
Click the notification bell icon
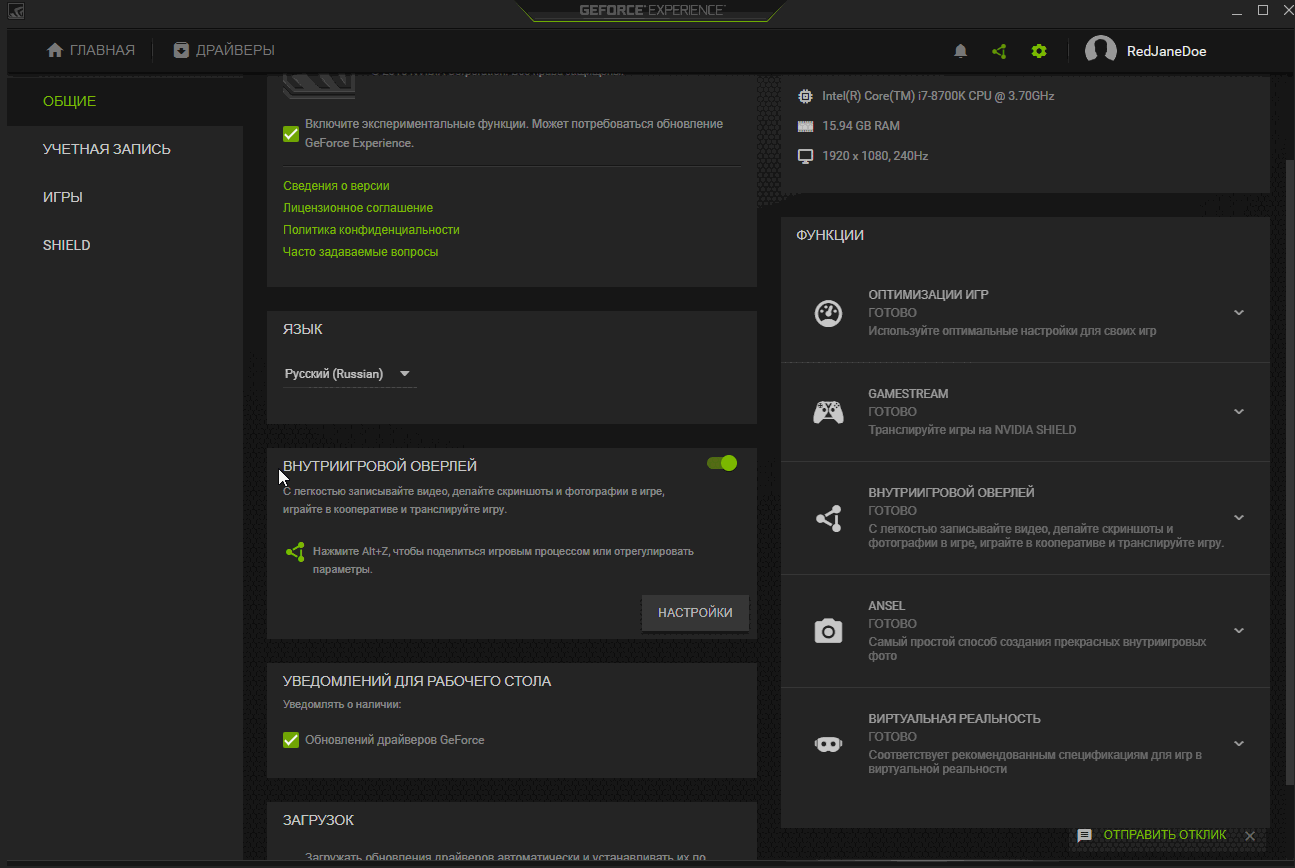[959, 50]
